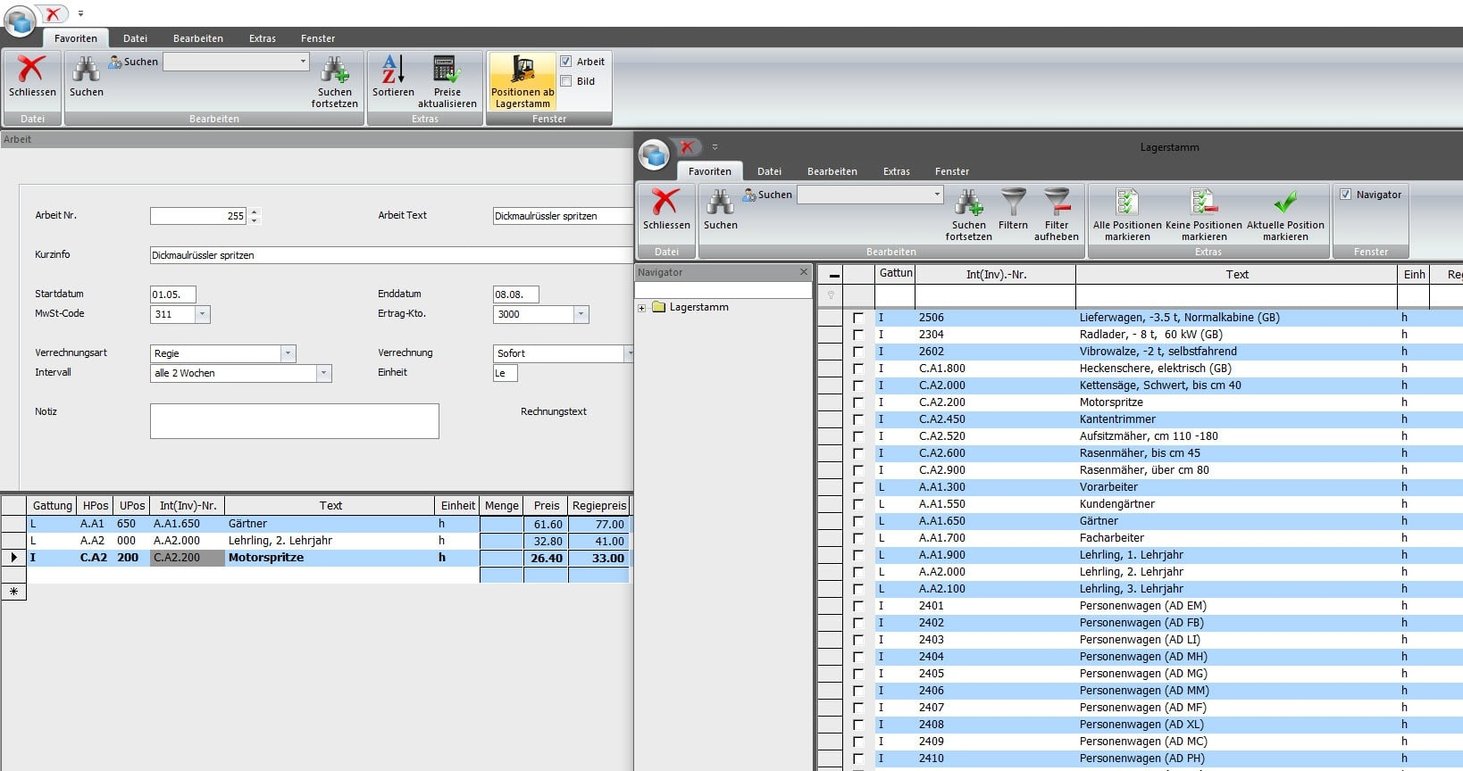Open Positionen ab Lagerstamm forklift icon
Viewport: 1463px width, 771px height.
tap(522, 72)
